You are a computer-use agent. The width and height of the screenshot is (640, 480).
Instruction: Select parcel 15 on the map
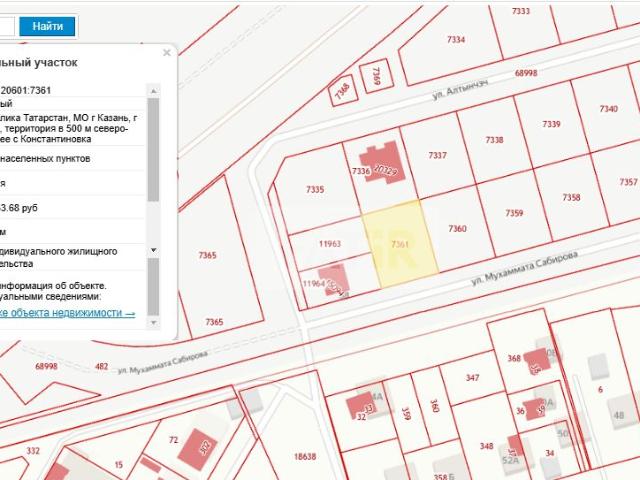tap(118, 464)
